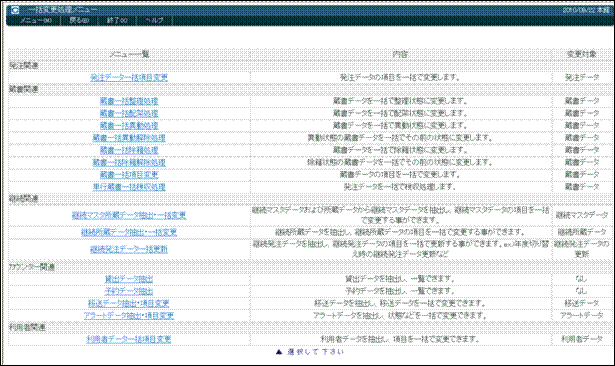Follow the 蔵書一括整理処理 link
615x366 pixels.
pyautogui.click(x=129, y=101)
